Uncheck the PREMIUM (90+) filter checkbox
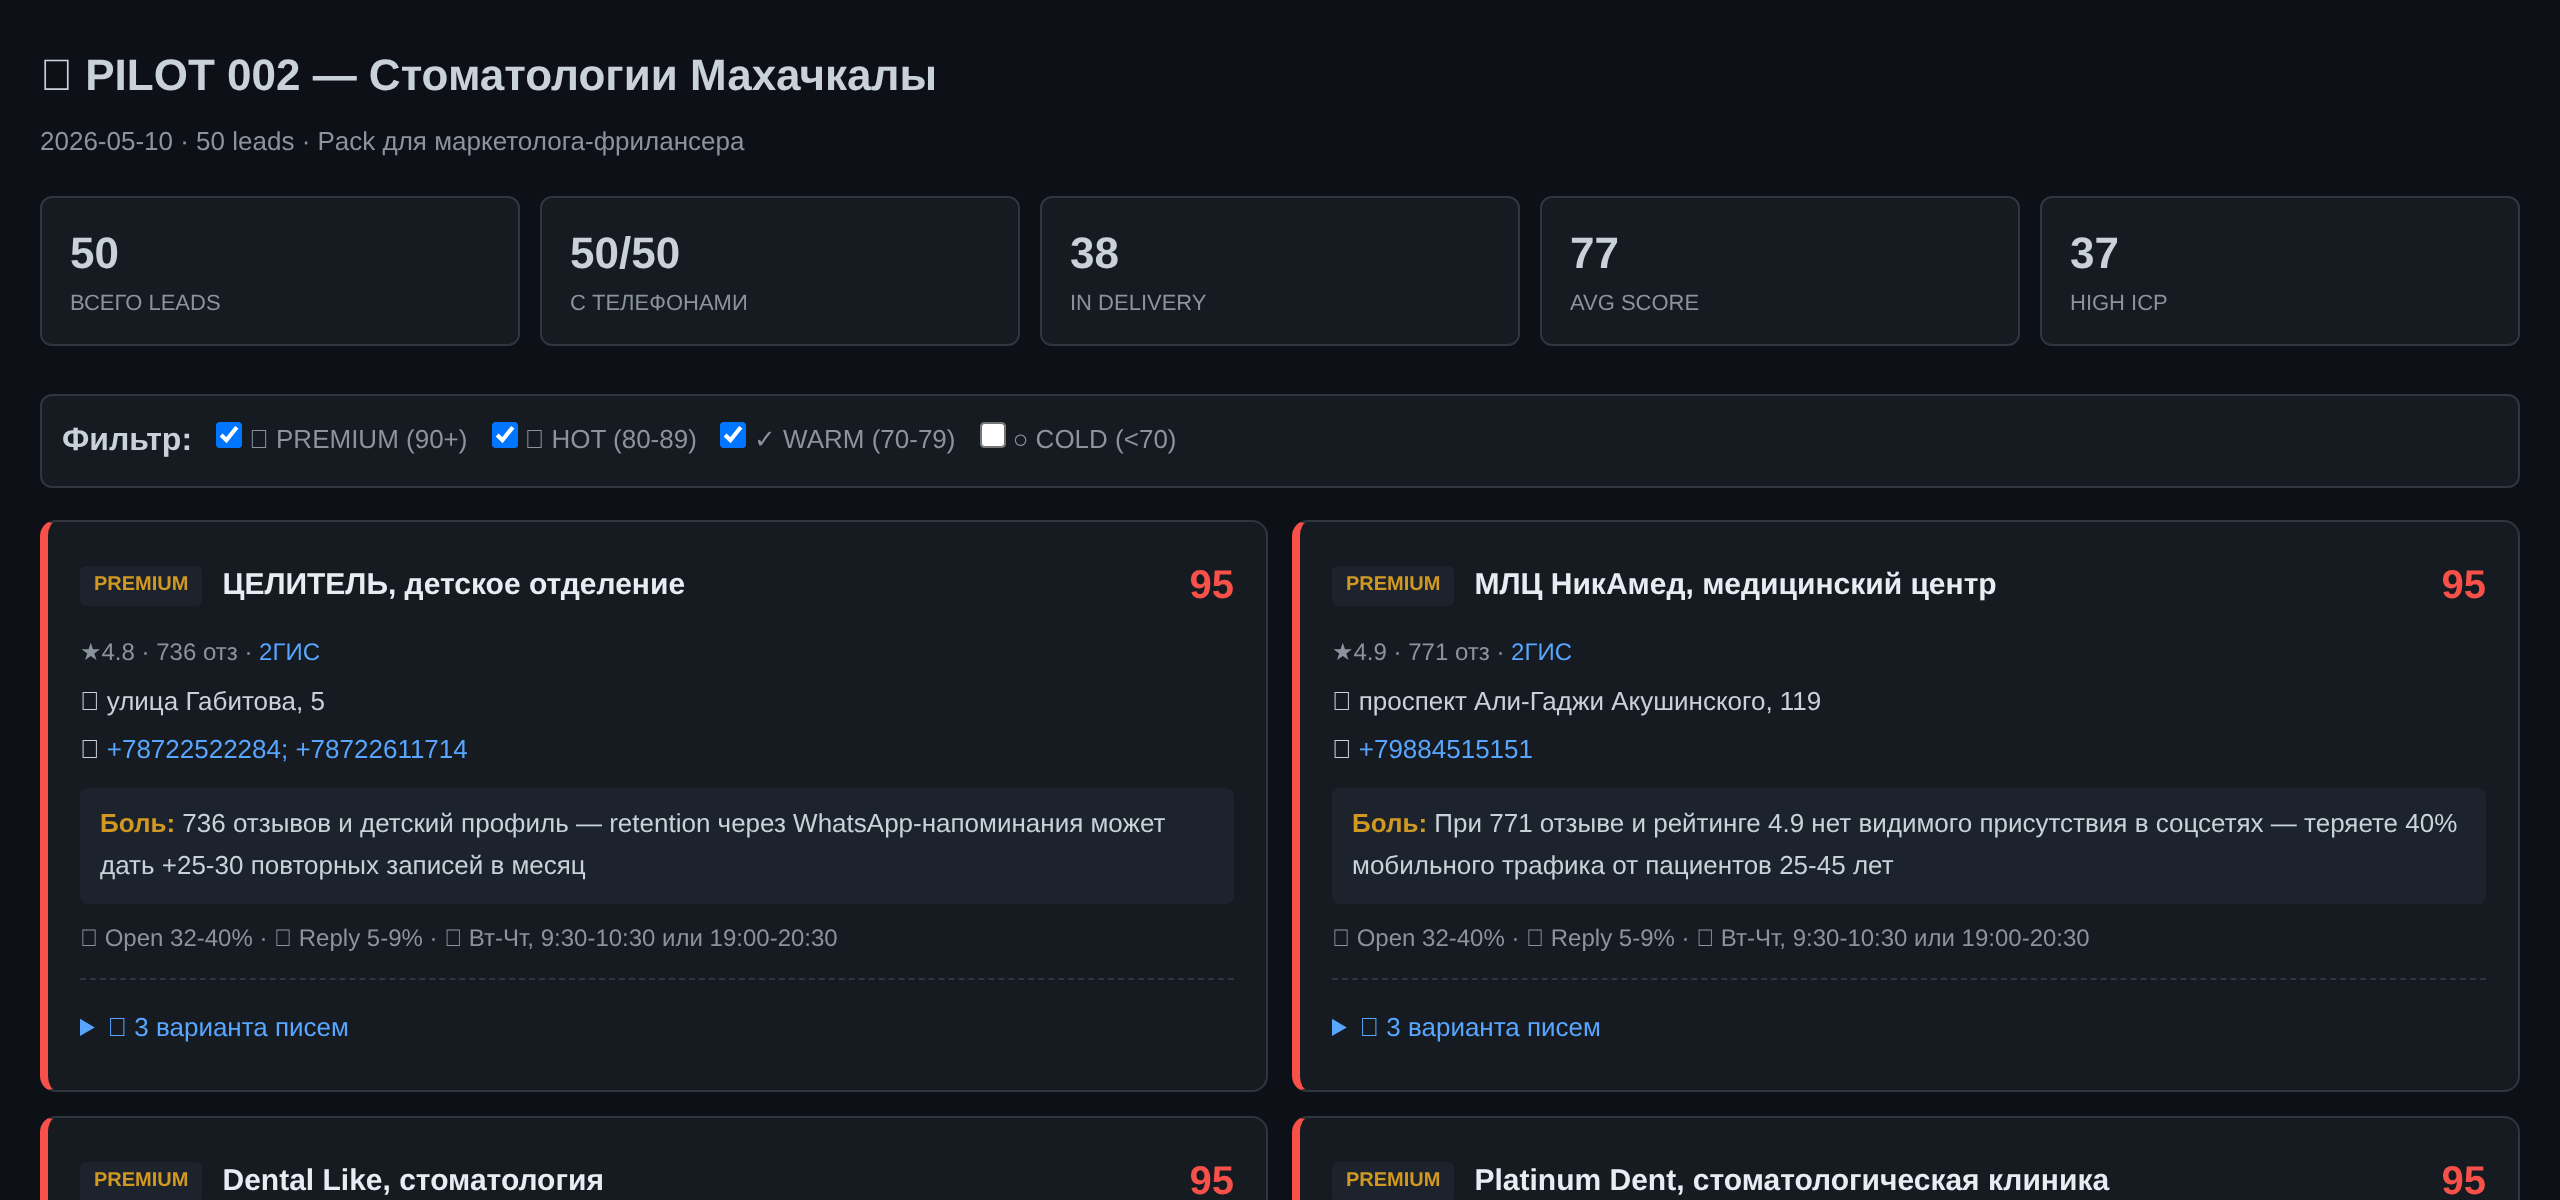 coord(229,436)
